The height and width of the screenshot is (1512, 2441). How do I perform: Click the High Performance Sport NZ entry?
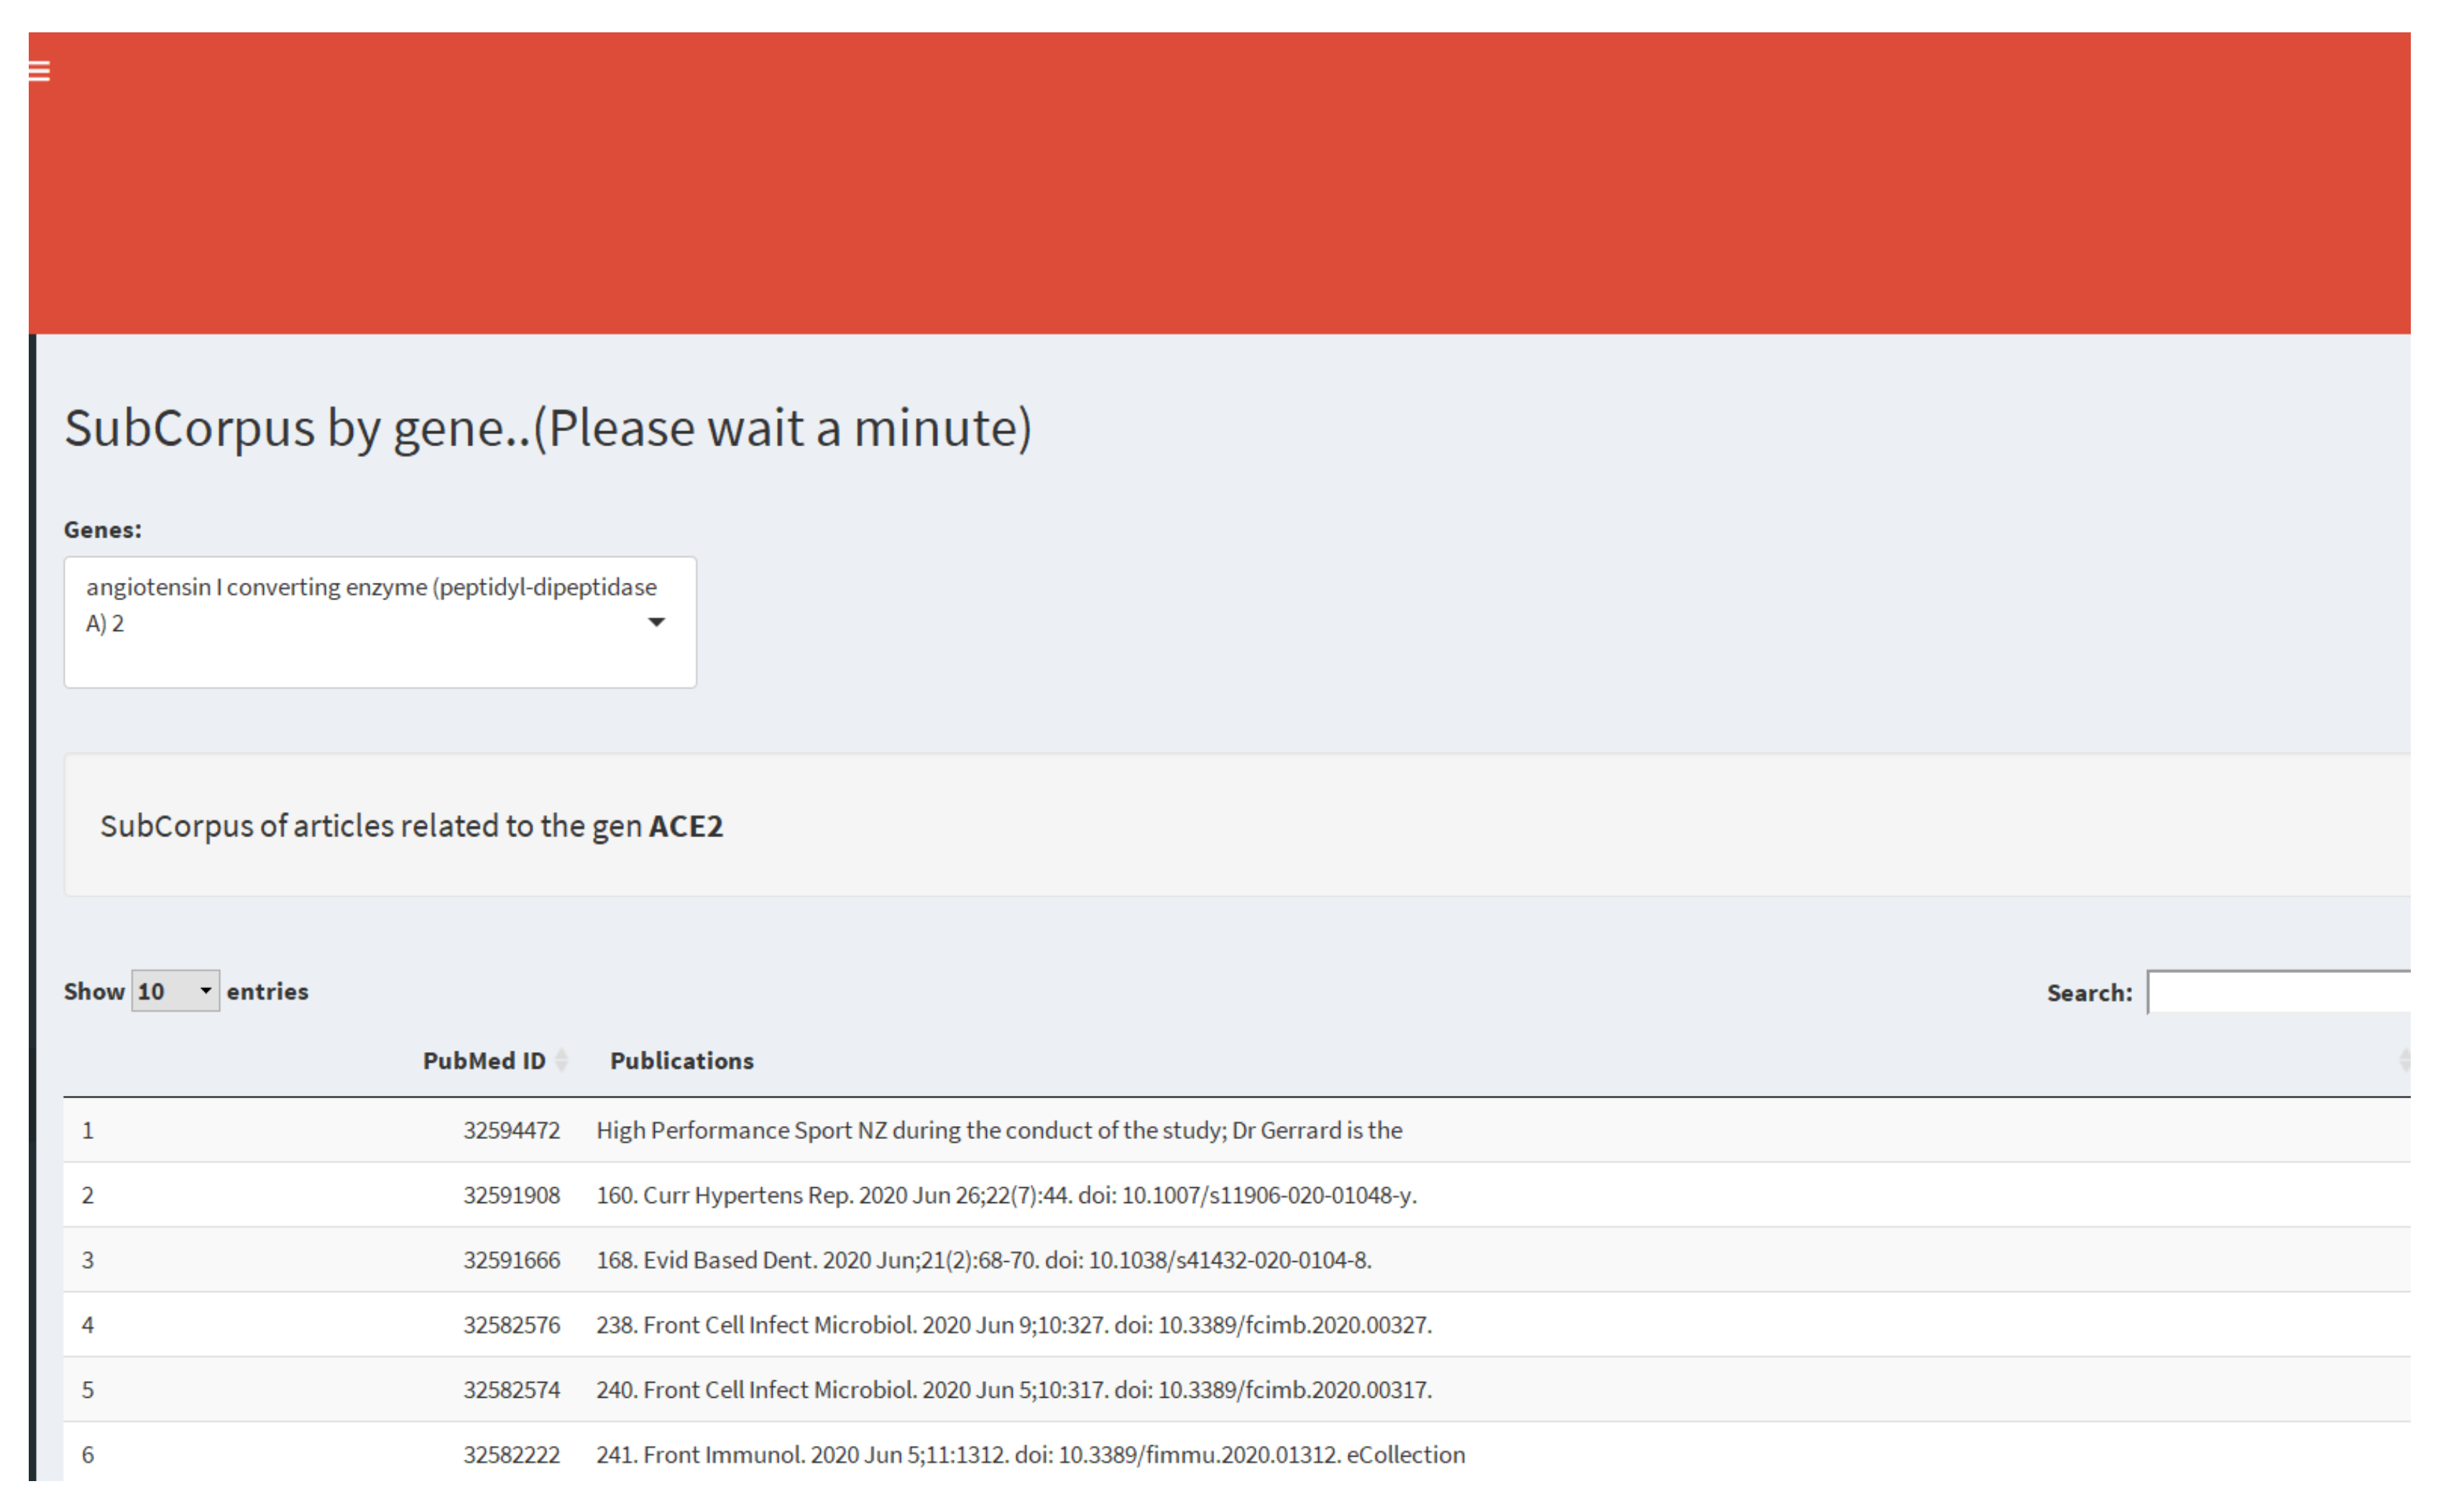point(998,1130)
